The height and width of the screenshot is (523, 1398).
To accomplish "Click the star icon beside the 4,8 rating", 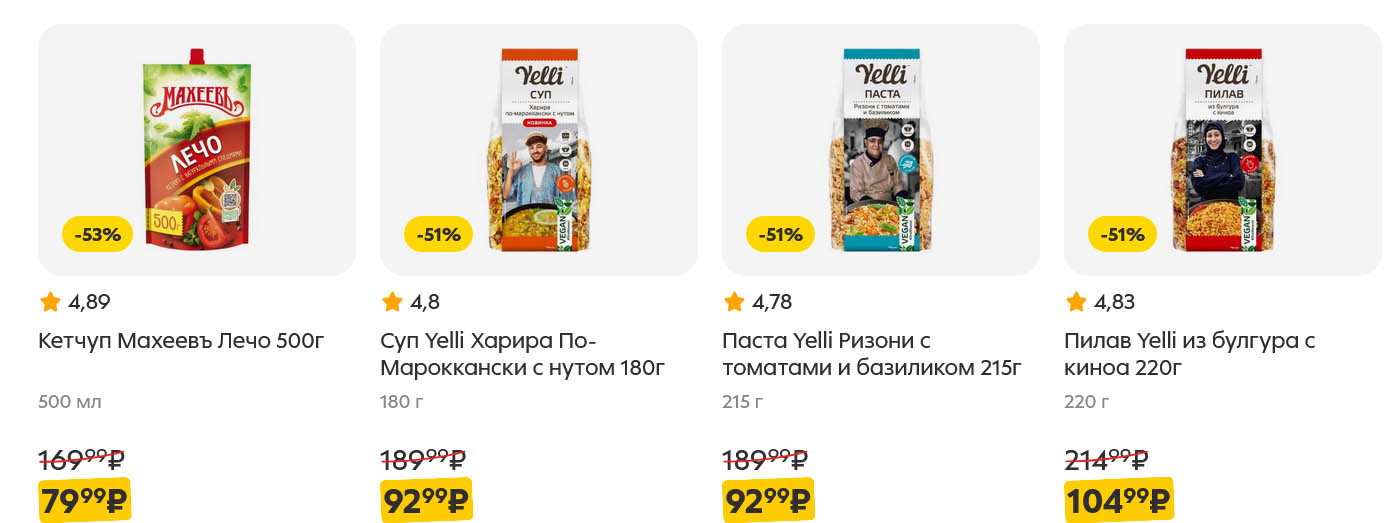I will coord(392,302).
